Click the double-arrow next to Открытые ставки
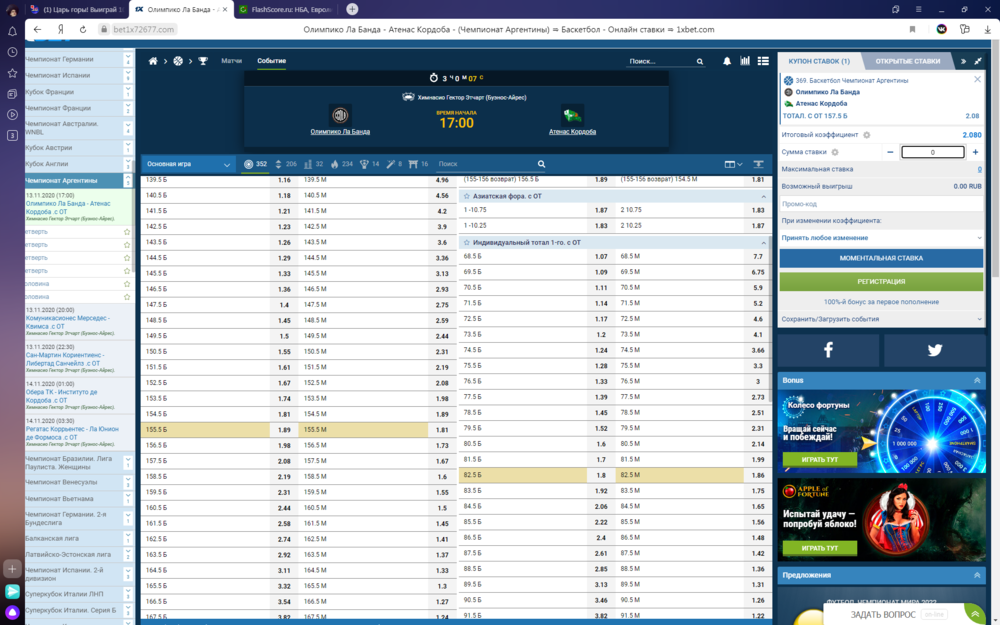 [x=963, y=61]
